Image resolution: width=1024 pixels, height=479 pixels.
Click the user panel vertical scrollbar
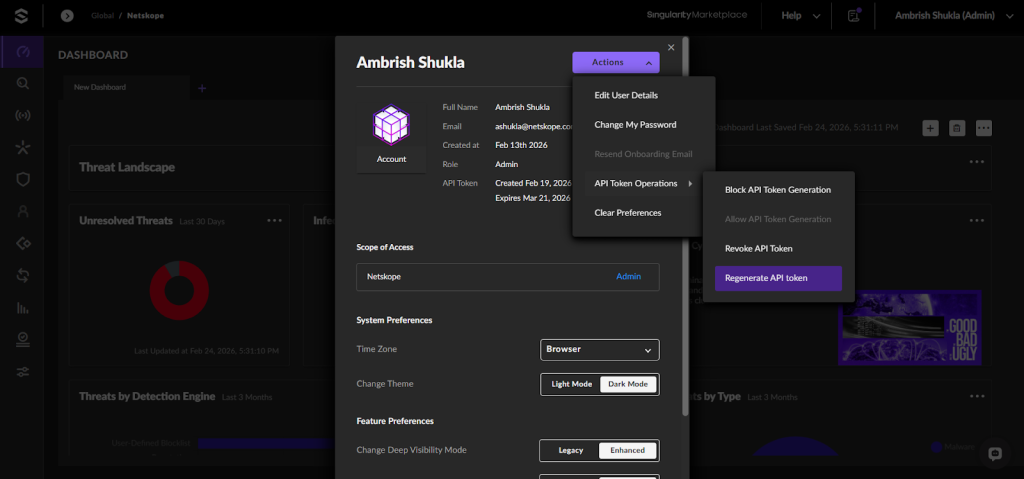(x=684, y=225)
